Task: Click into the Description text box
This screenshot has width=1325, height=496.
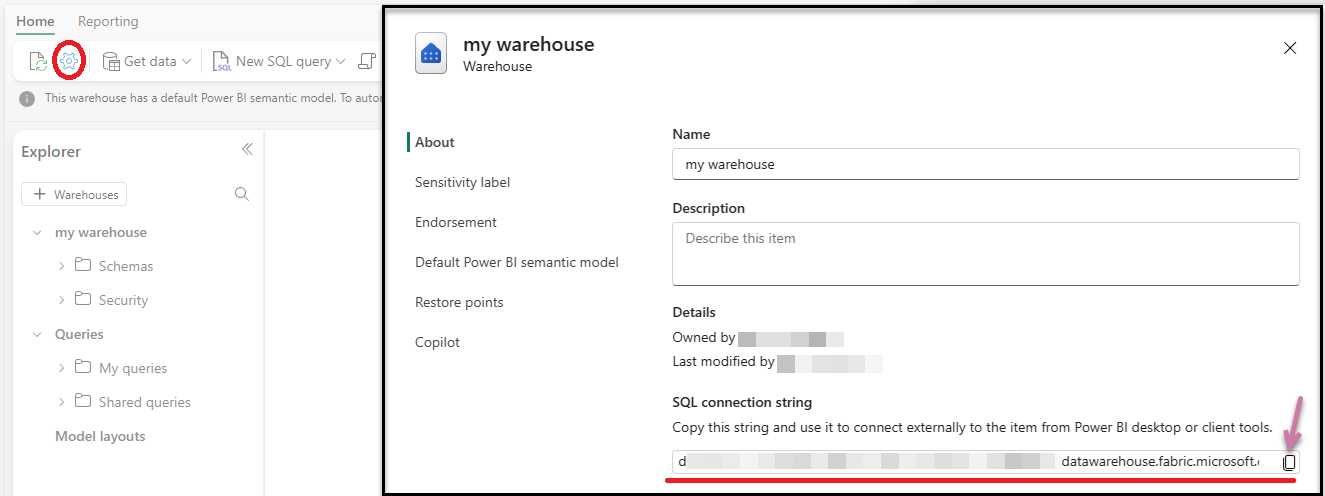Action: tap(985, 254)
